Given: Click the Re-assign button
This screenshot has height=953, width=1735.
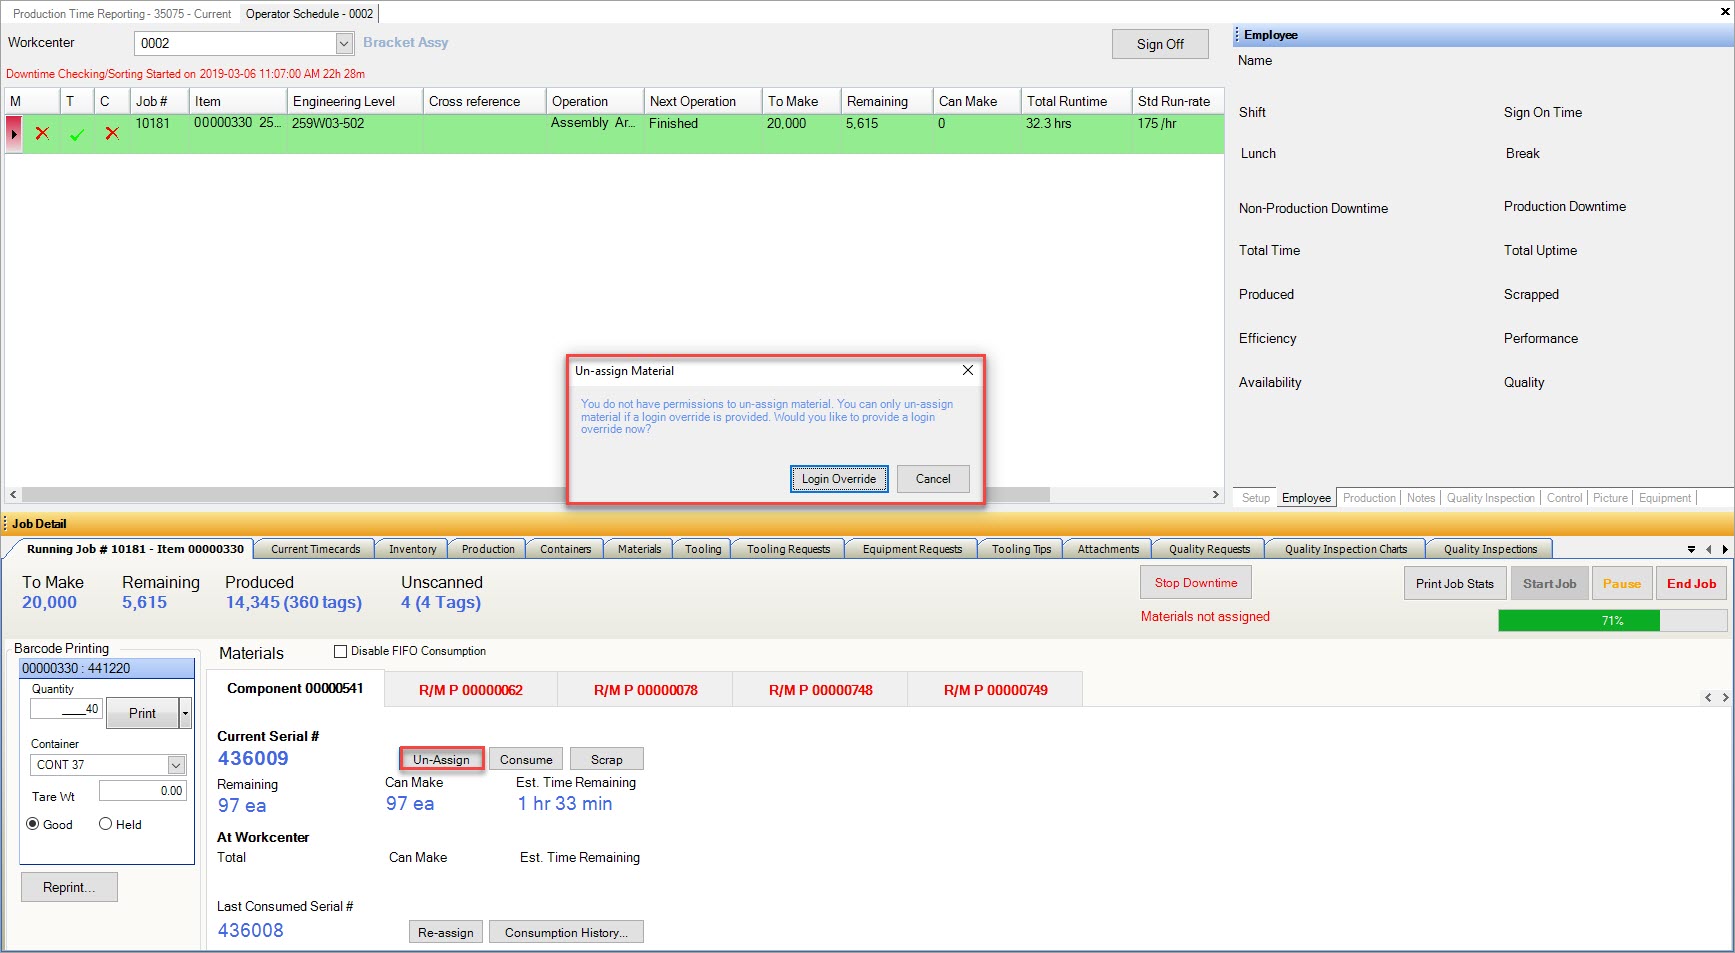Looking at the screenshot, I should click(446, 932).
